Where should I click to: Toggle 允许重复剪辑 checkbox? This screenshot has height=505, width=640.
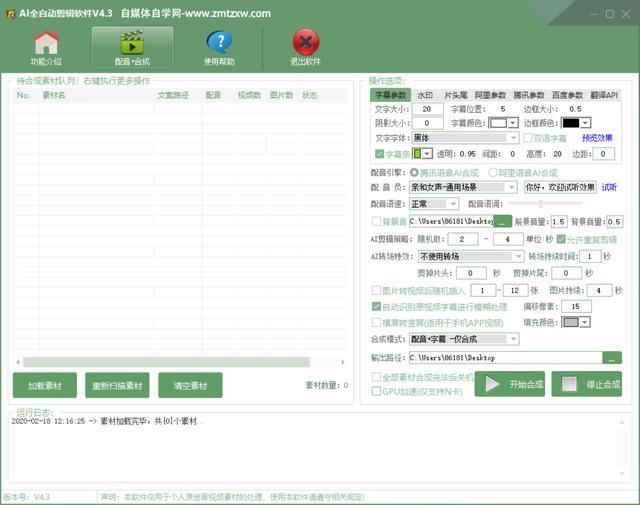[x=561, y=239]
